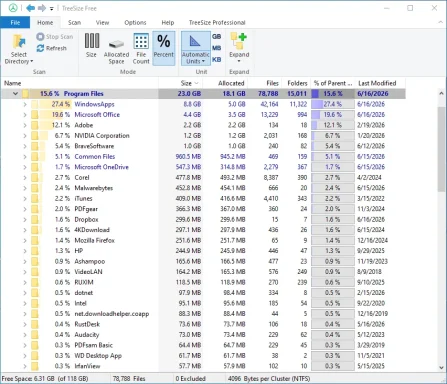Screen dimensions: 447x384
Task: Click the scrollbar down arrow
Action: tap(442, 368)
